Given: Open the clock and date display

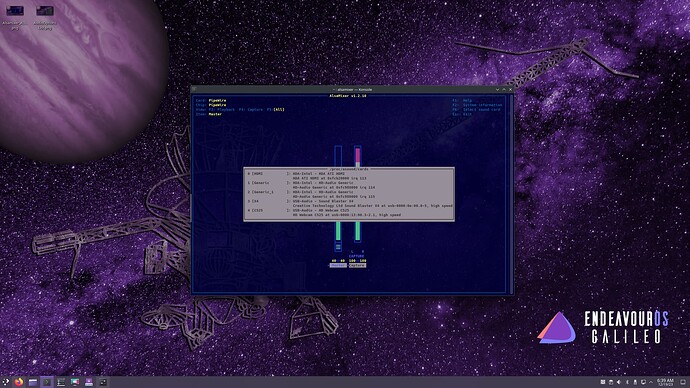Looking at the screenshot, I should (x=665, y=382).
